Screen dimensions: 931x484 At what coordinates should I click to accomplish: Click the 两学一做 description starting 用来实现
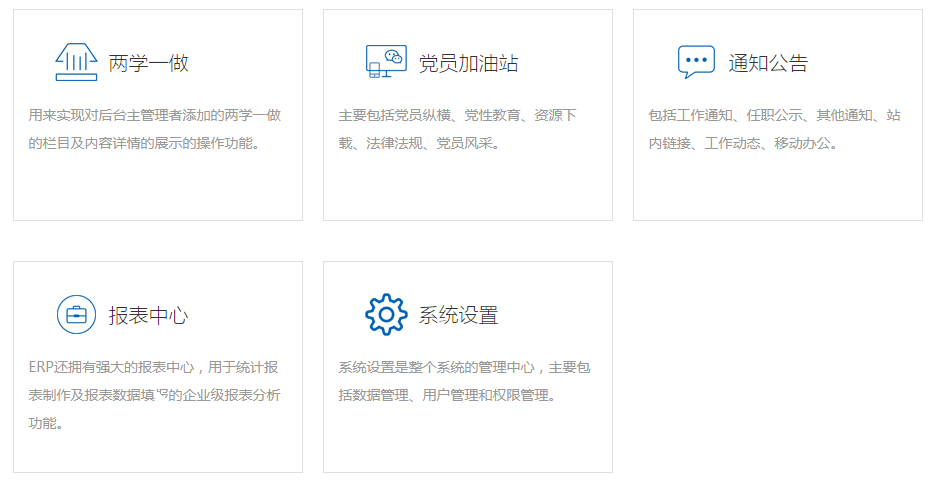[x=155, y=129]
